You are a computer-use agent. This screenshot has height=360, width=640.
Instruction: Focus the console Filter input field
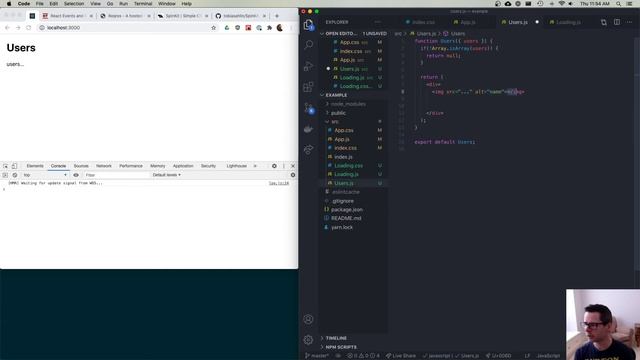[x=116, y=175]
